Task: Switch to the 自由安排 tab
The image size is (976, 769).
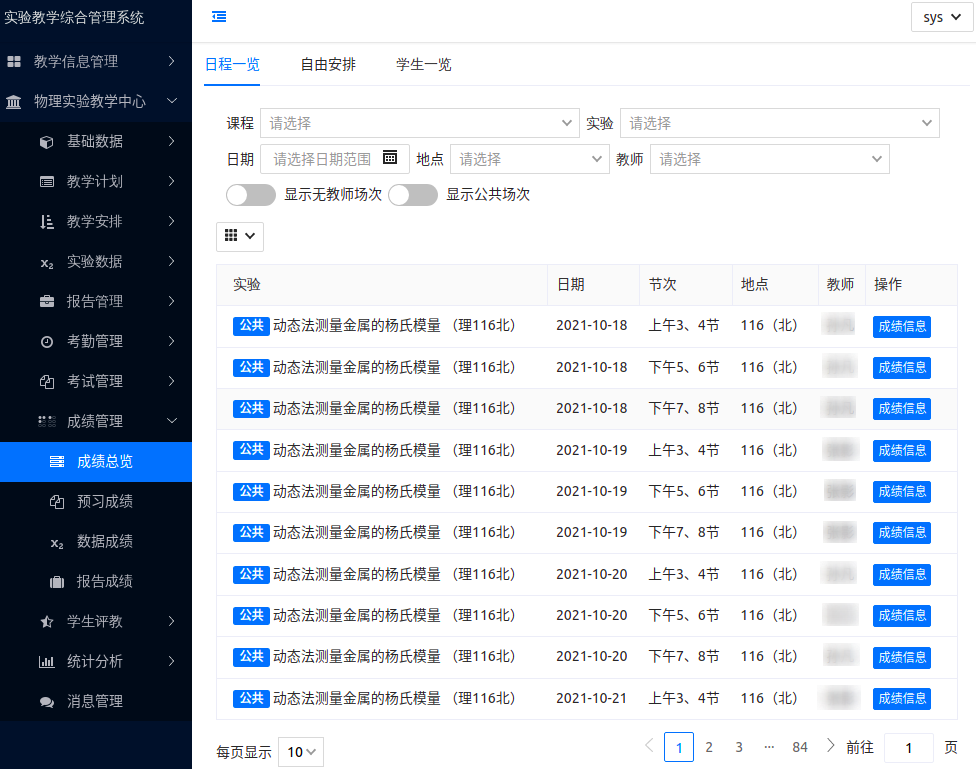Action: pyautogui.click(x=328, y=65)
